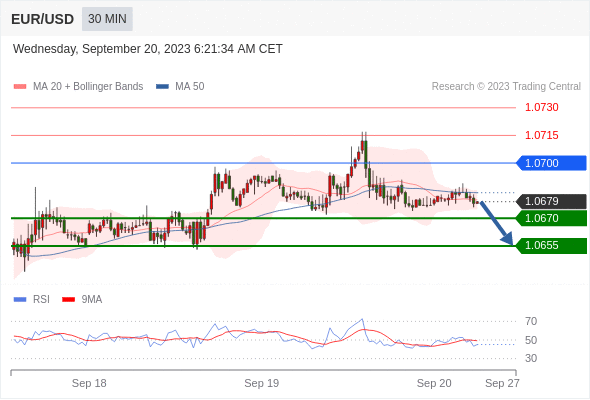The height and width of the screenshot is (400, 590).
Task: Click the red 1.0715 resistance label
Action: pos(541,135)
